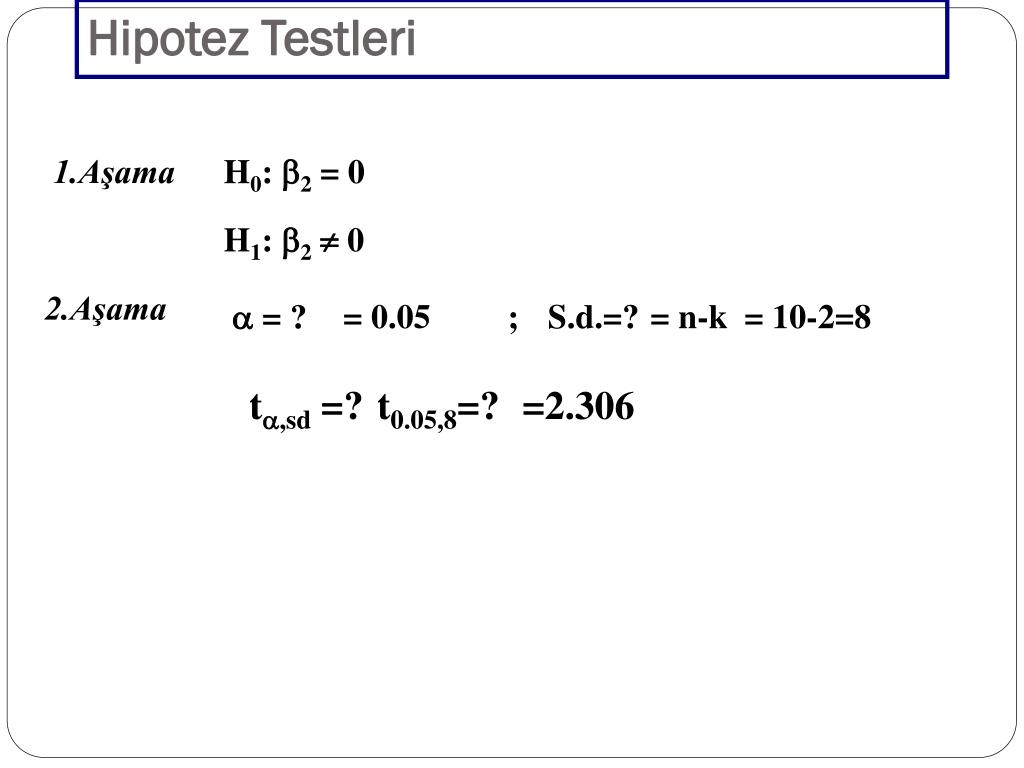Click the semicolon separator before S.d.
Viewport: 1024px width, 768px height.
pos(513,320)
